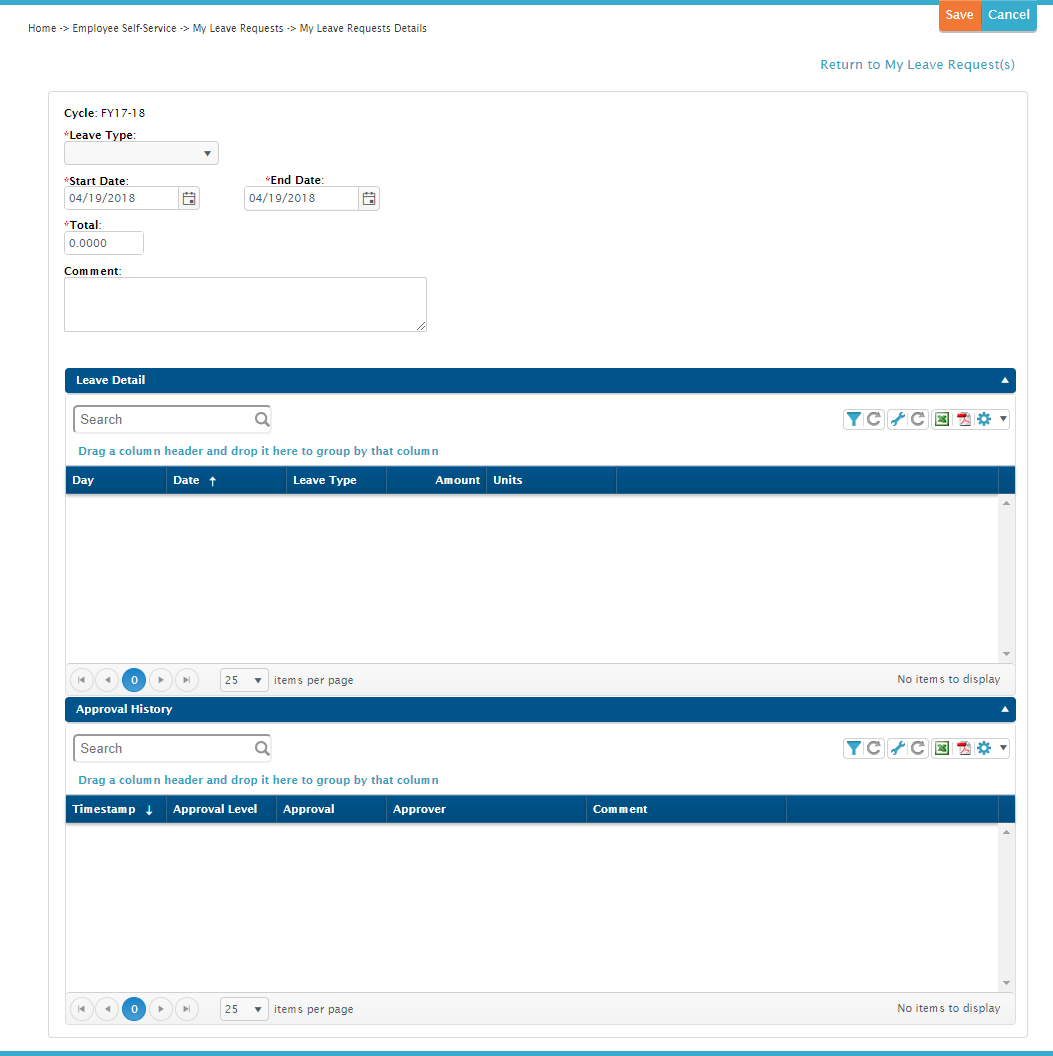Viewport: 1053px width, 1056px height.
Task: Refresh the Leave Detail grid
Action: coord(873,419)
